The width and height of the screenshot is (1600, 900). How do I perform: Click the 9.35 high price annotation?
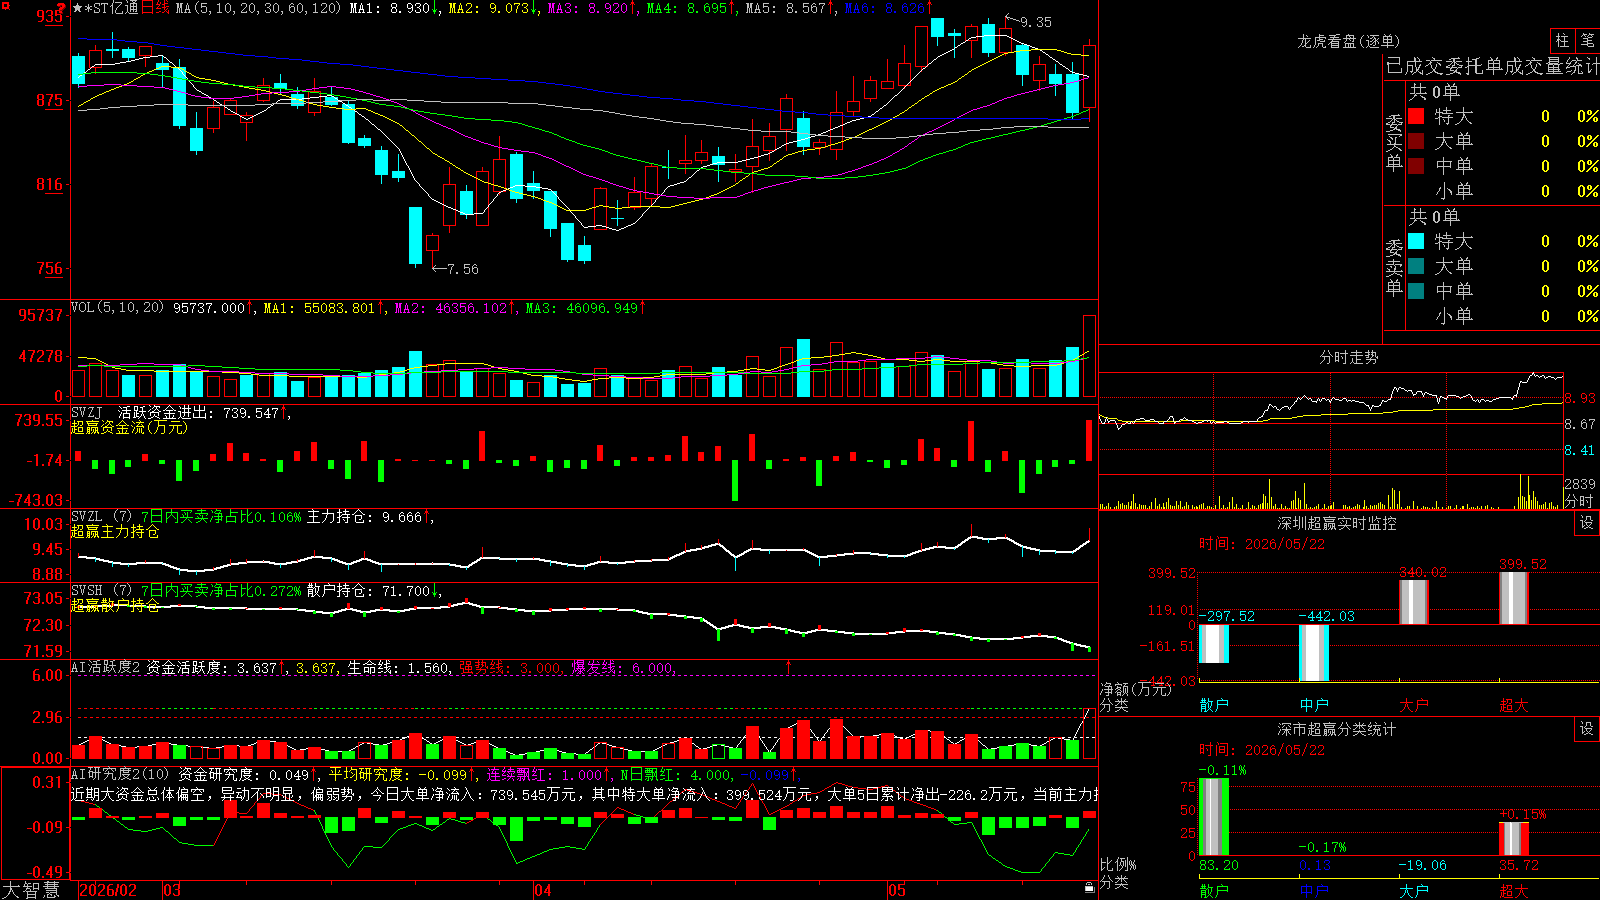[1036, 22]
